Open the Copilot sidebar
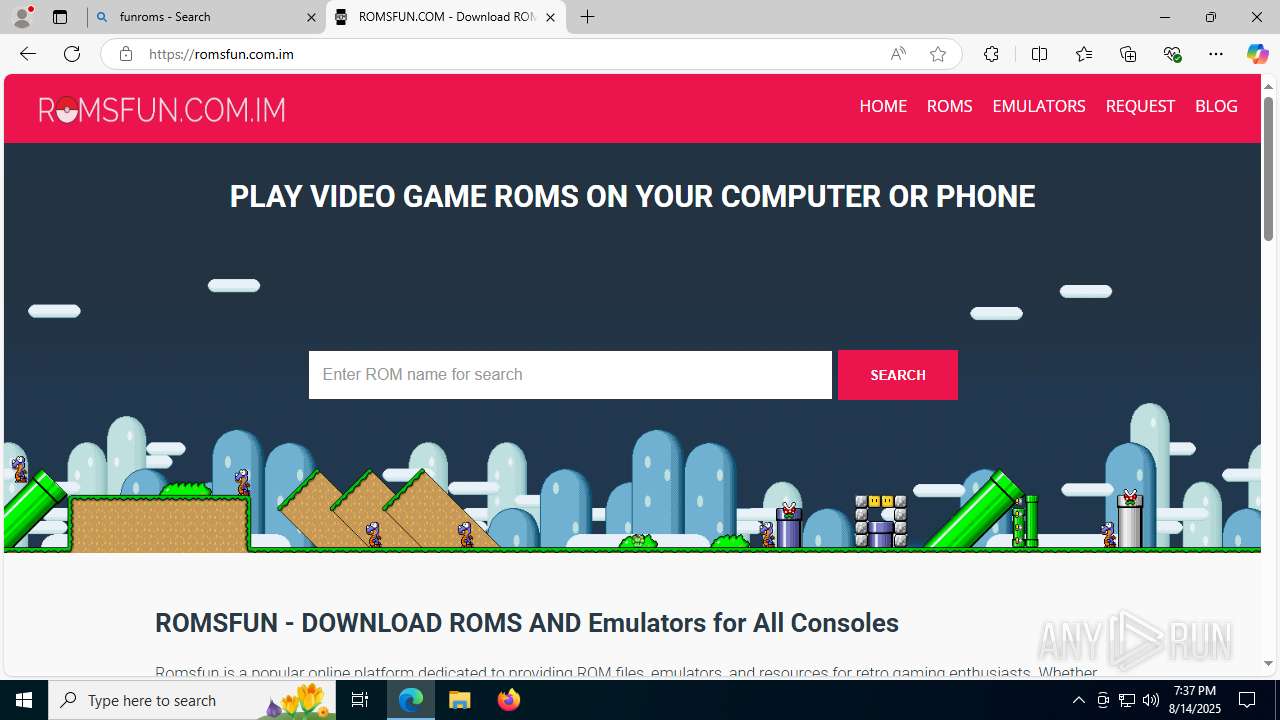The height and width of the screenshot is (720, 1280). [1257, 54]
